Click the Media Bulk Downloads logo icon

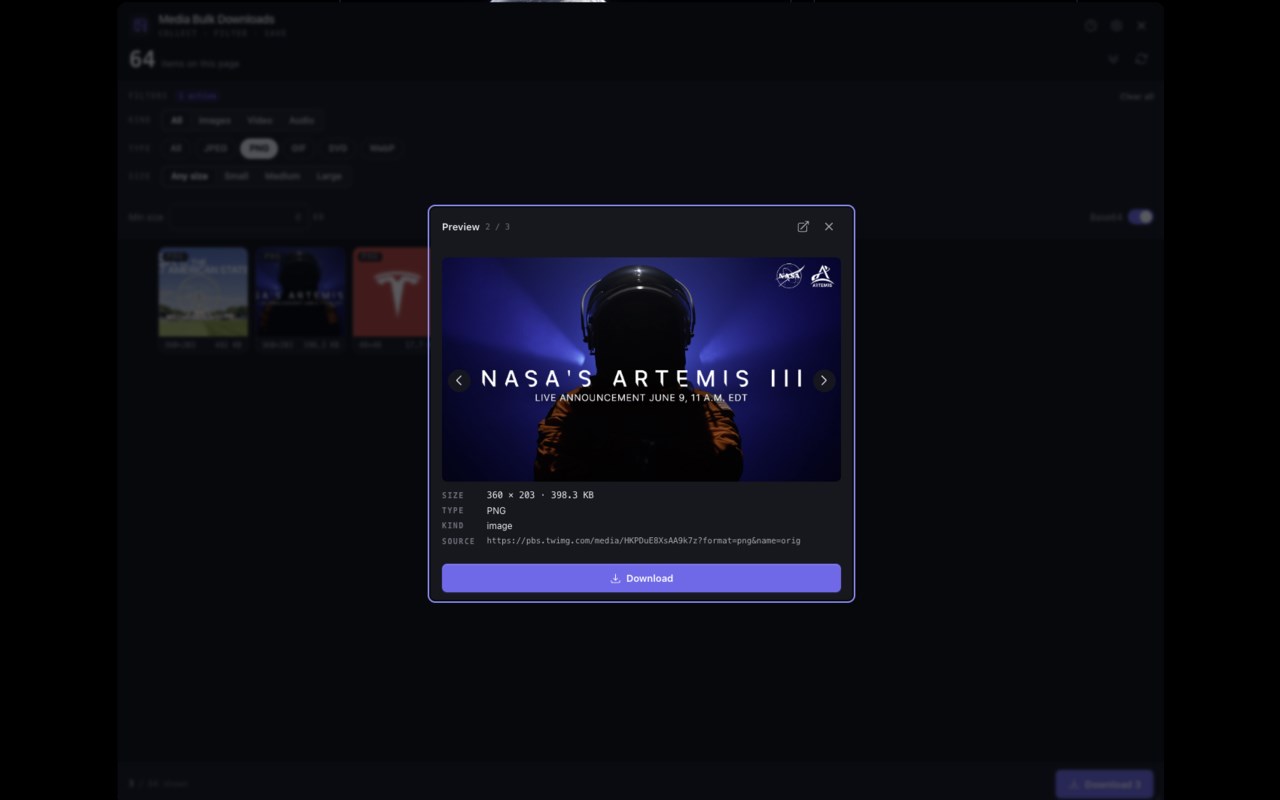pos(140,25)
